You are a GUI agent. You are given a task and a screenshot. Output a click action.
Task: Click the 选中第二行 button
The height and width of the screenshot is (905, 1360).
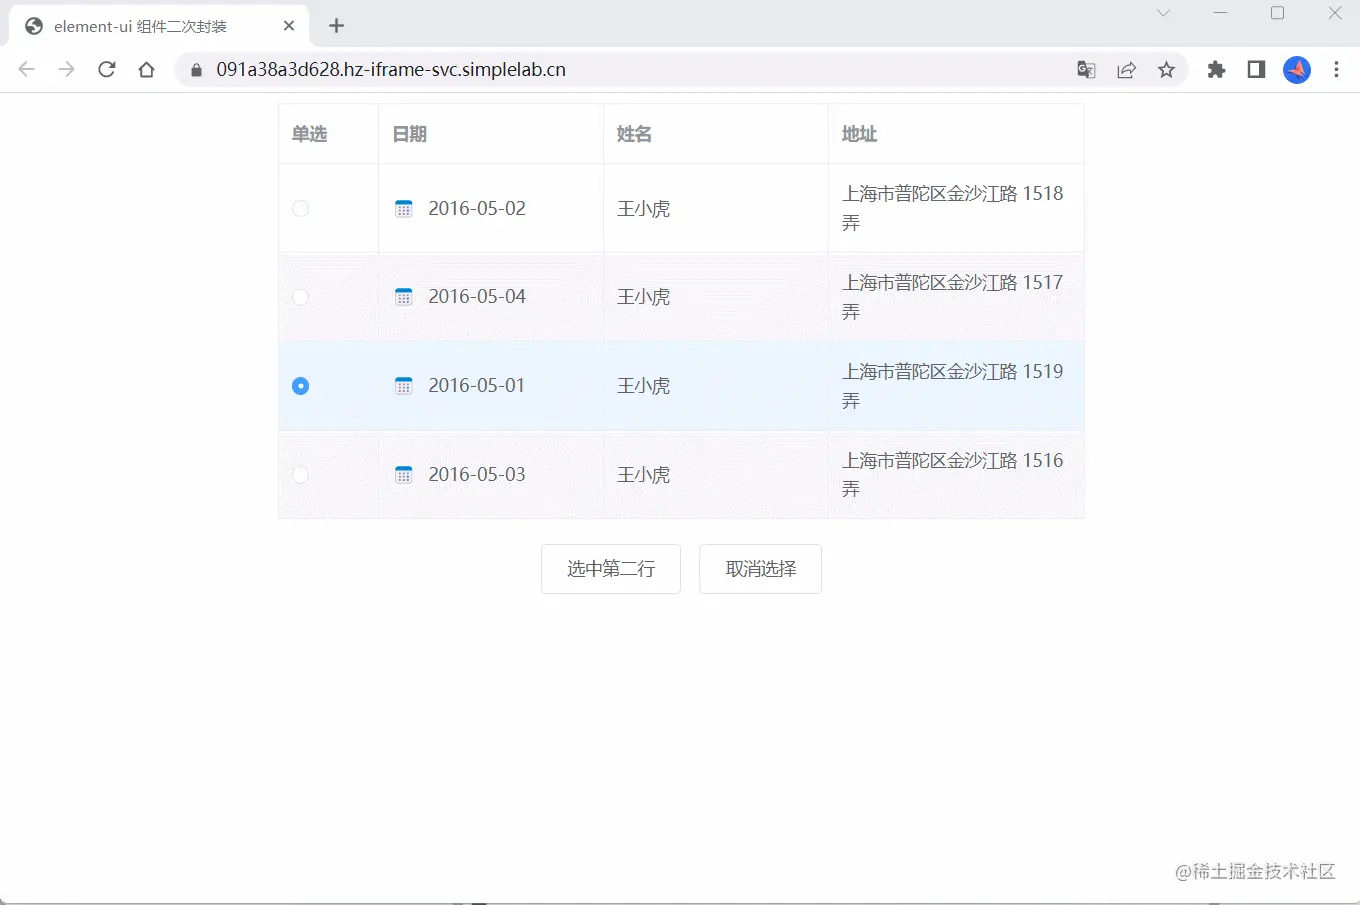(x=610, y=568)
